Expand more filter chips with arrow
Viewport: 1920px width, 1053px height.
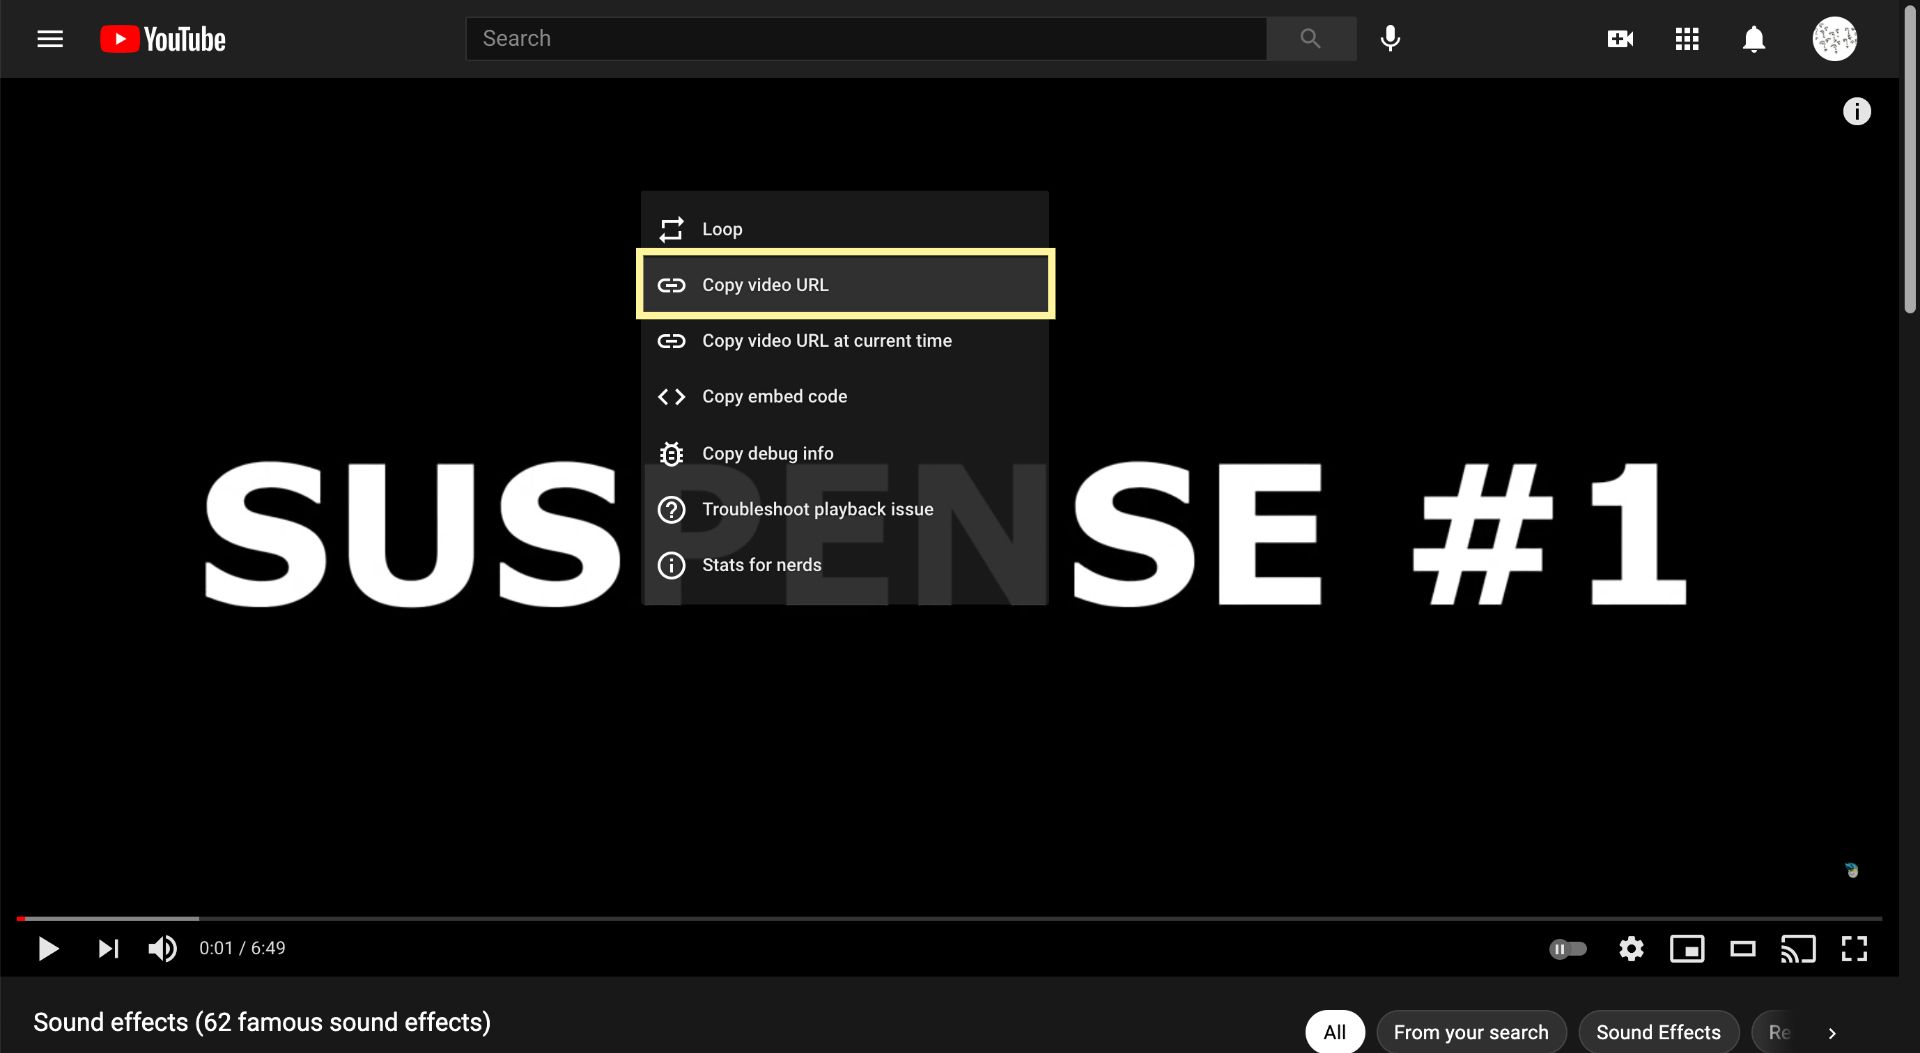(1832, 1033)
